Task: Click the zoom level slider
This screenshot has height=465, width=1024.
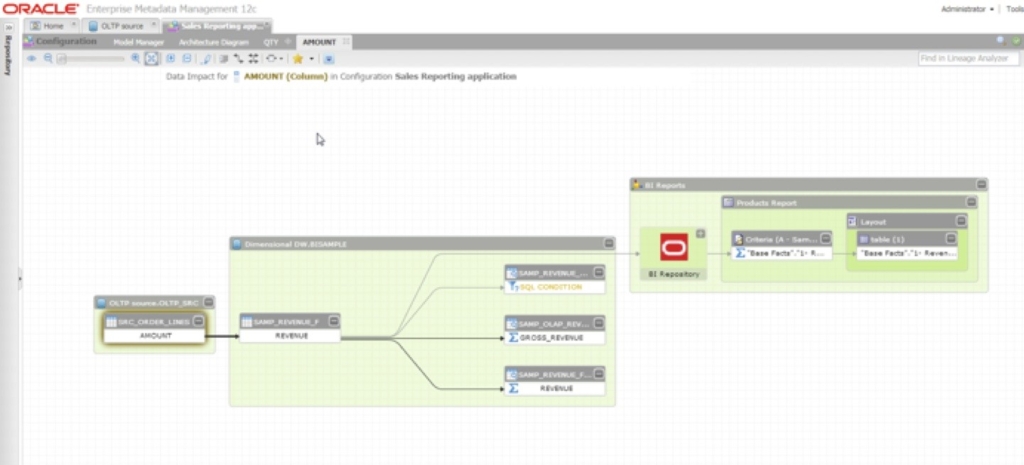Action: [91, 59]
